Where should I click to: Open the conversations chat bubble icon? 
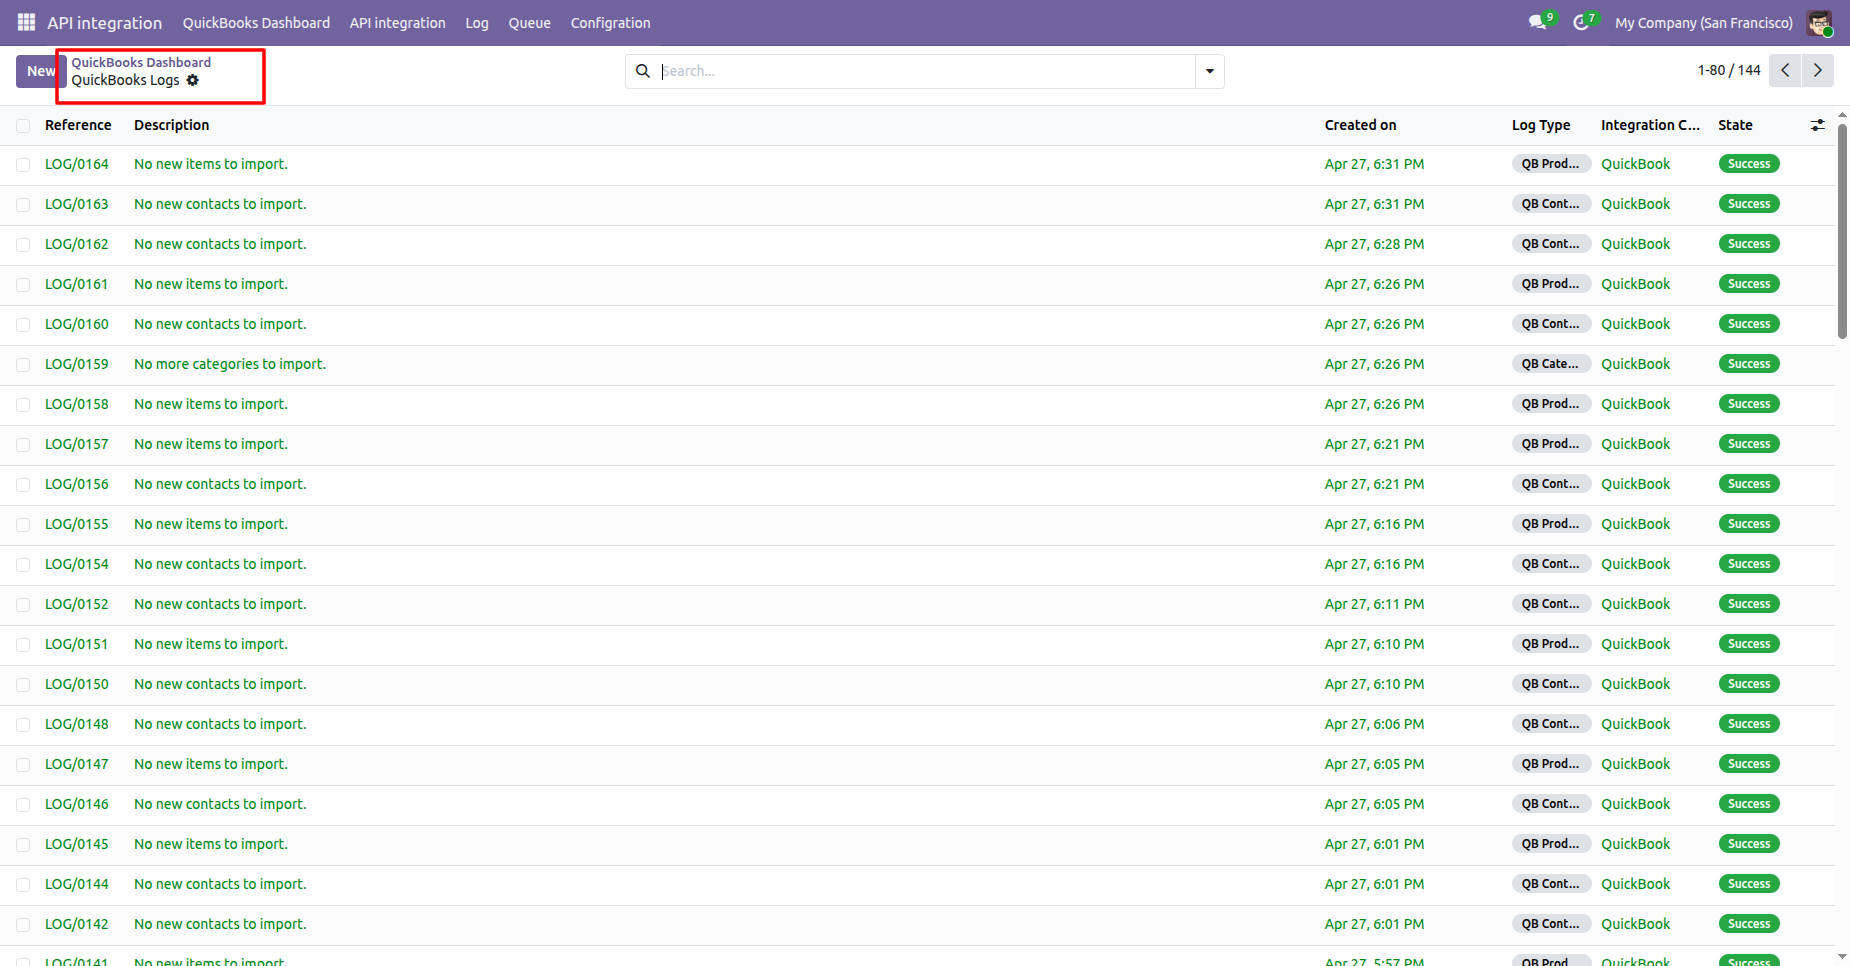(x=1538, y=22)
